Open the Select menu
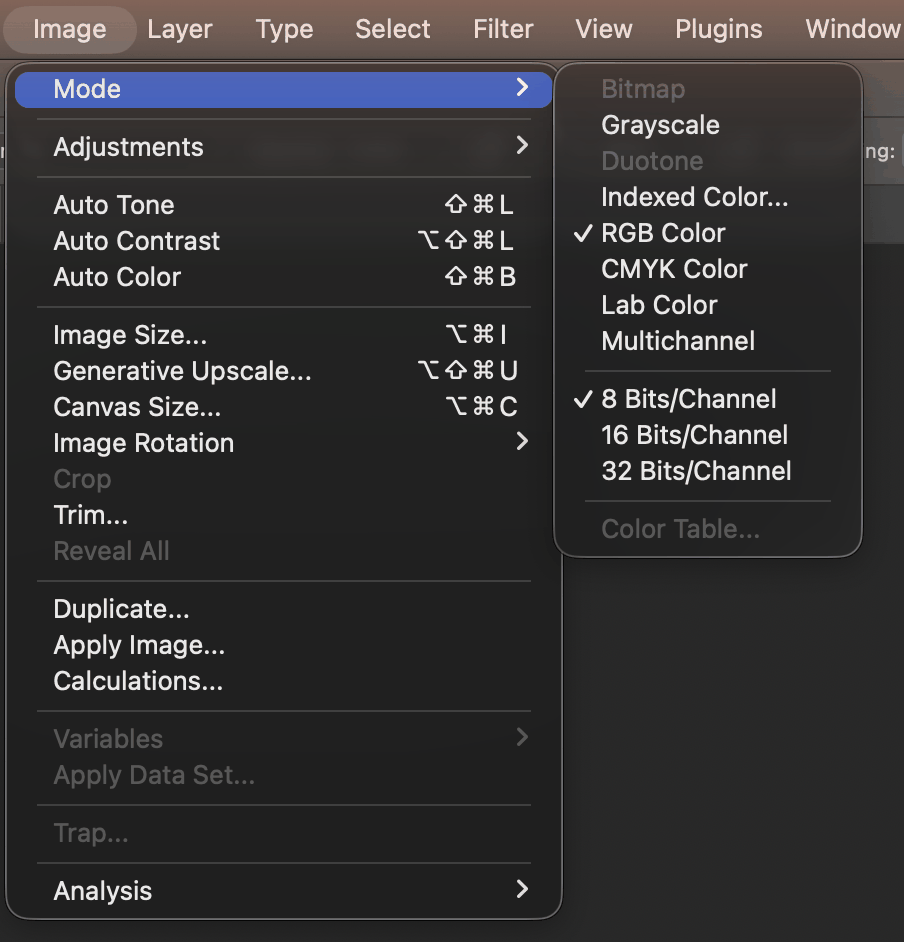The width and height of the screenshot is (904, 942). [x=392, y=29]
